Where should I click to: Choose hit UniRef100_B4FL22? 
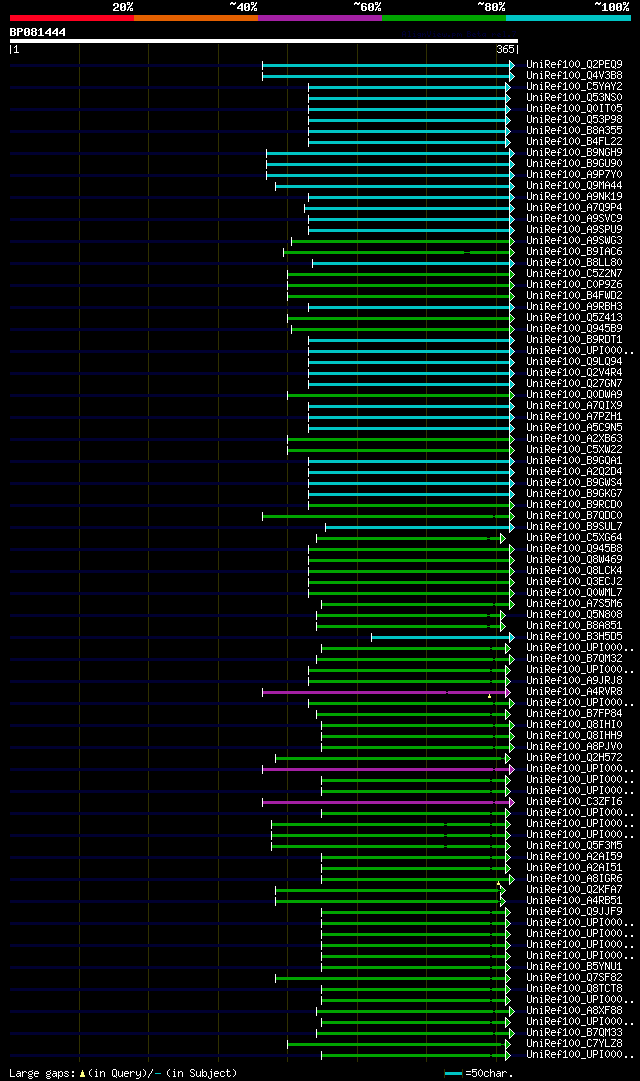click(574, 142)
